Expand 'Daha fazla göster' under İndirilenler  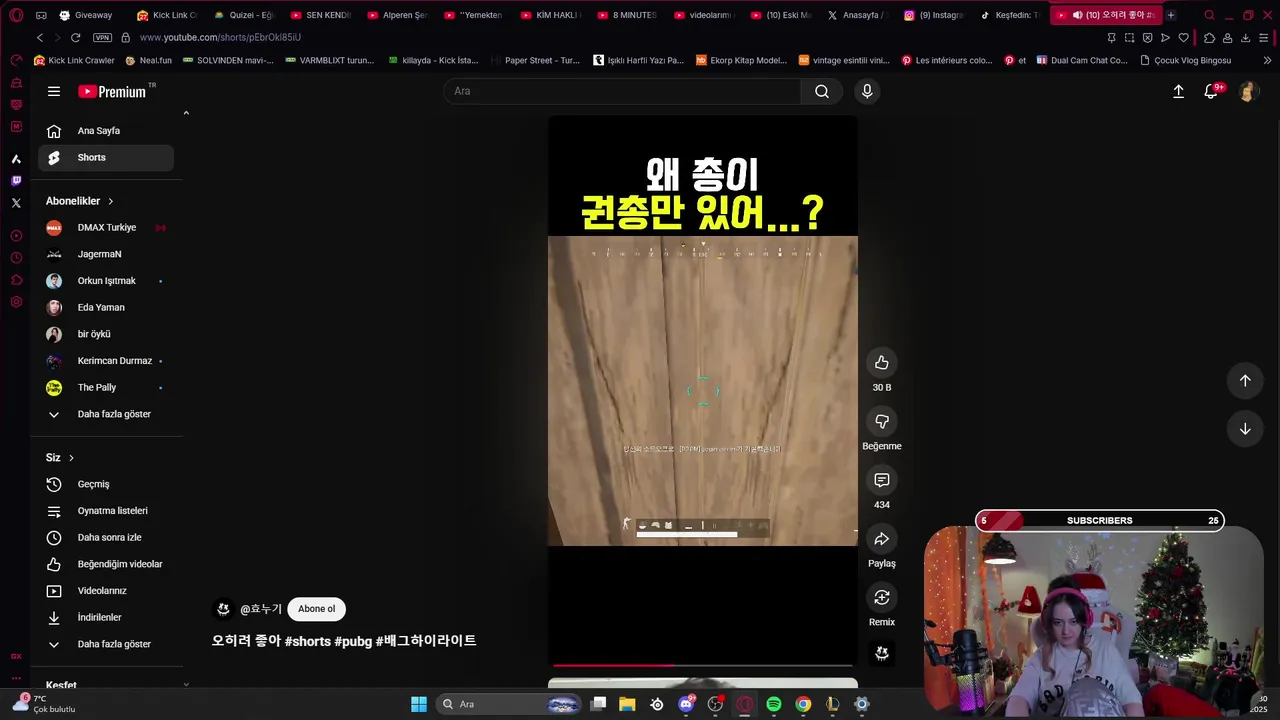point(106,644)
